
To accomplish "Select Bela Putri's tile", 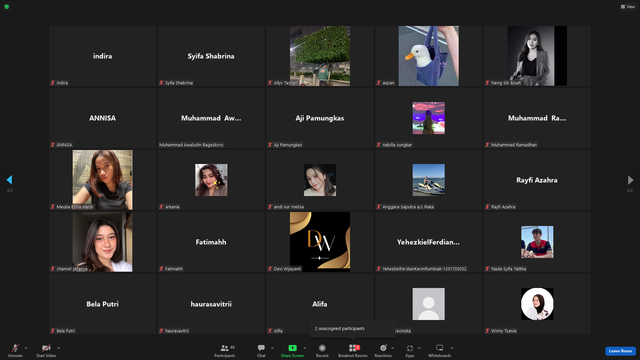I will point(102,304).
